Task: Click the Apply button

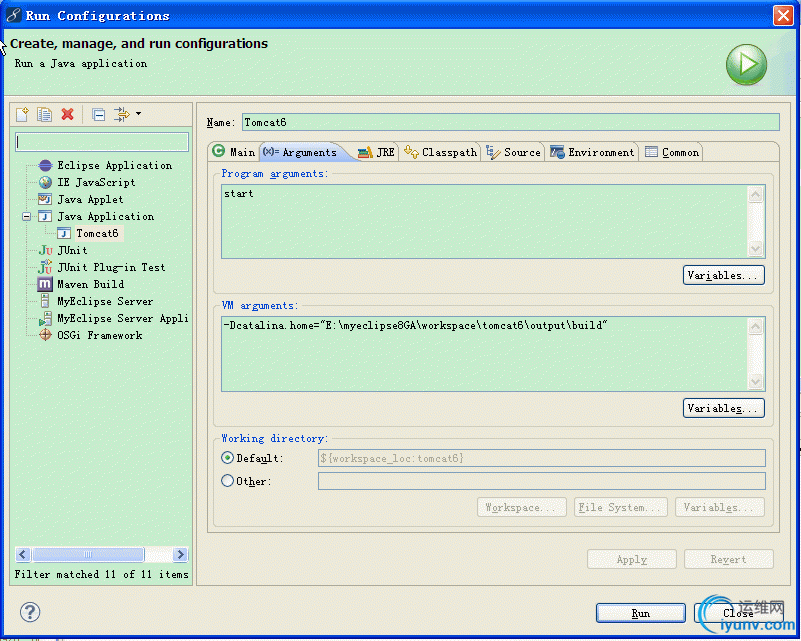Action: pyautogui.click(x=632, y=559)
